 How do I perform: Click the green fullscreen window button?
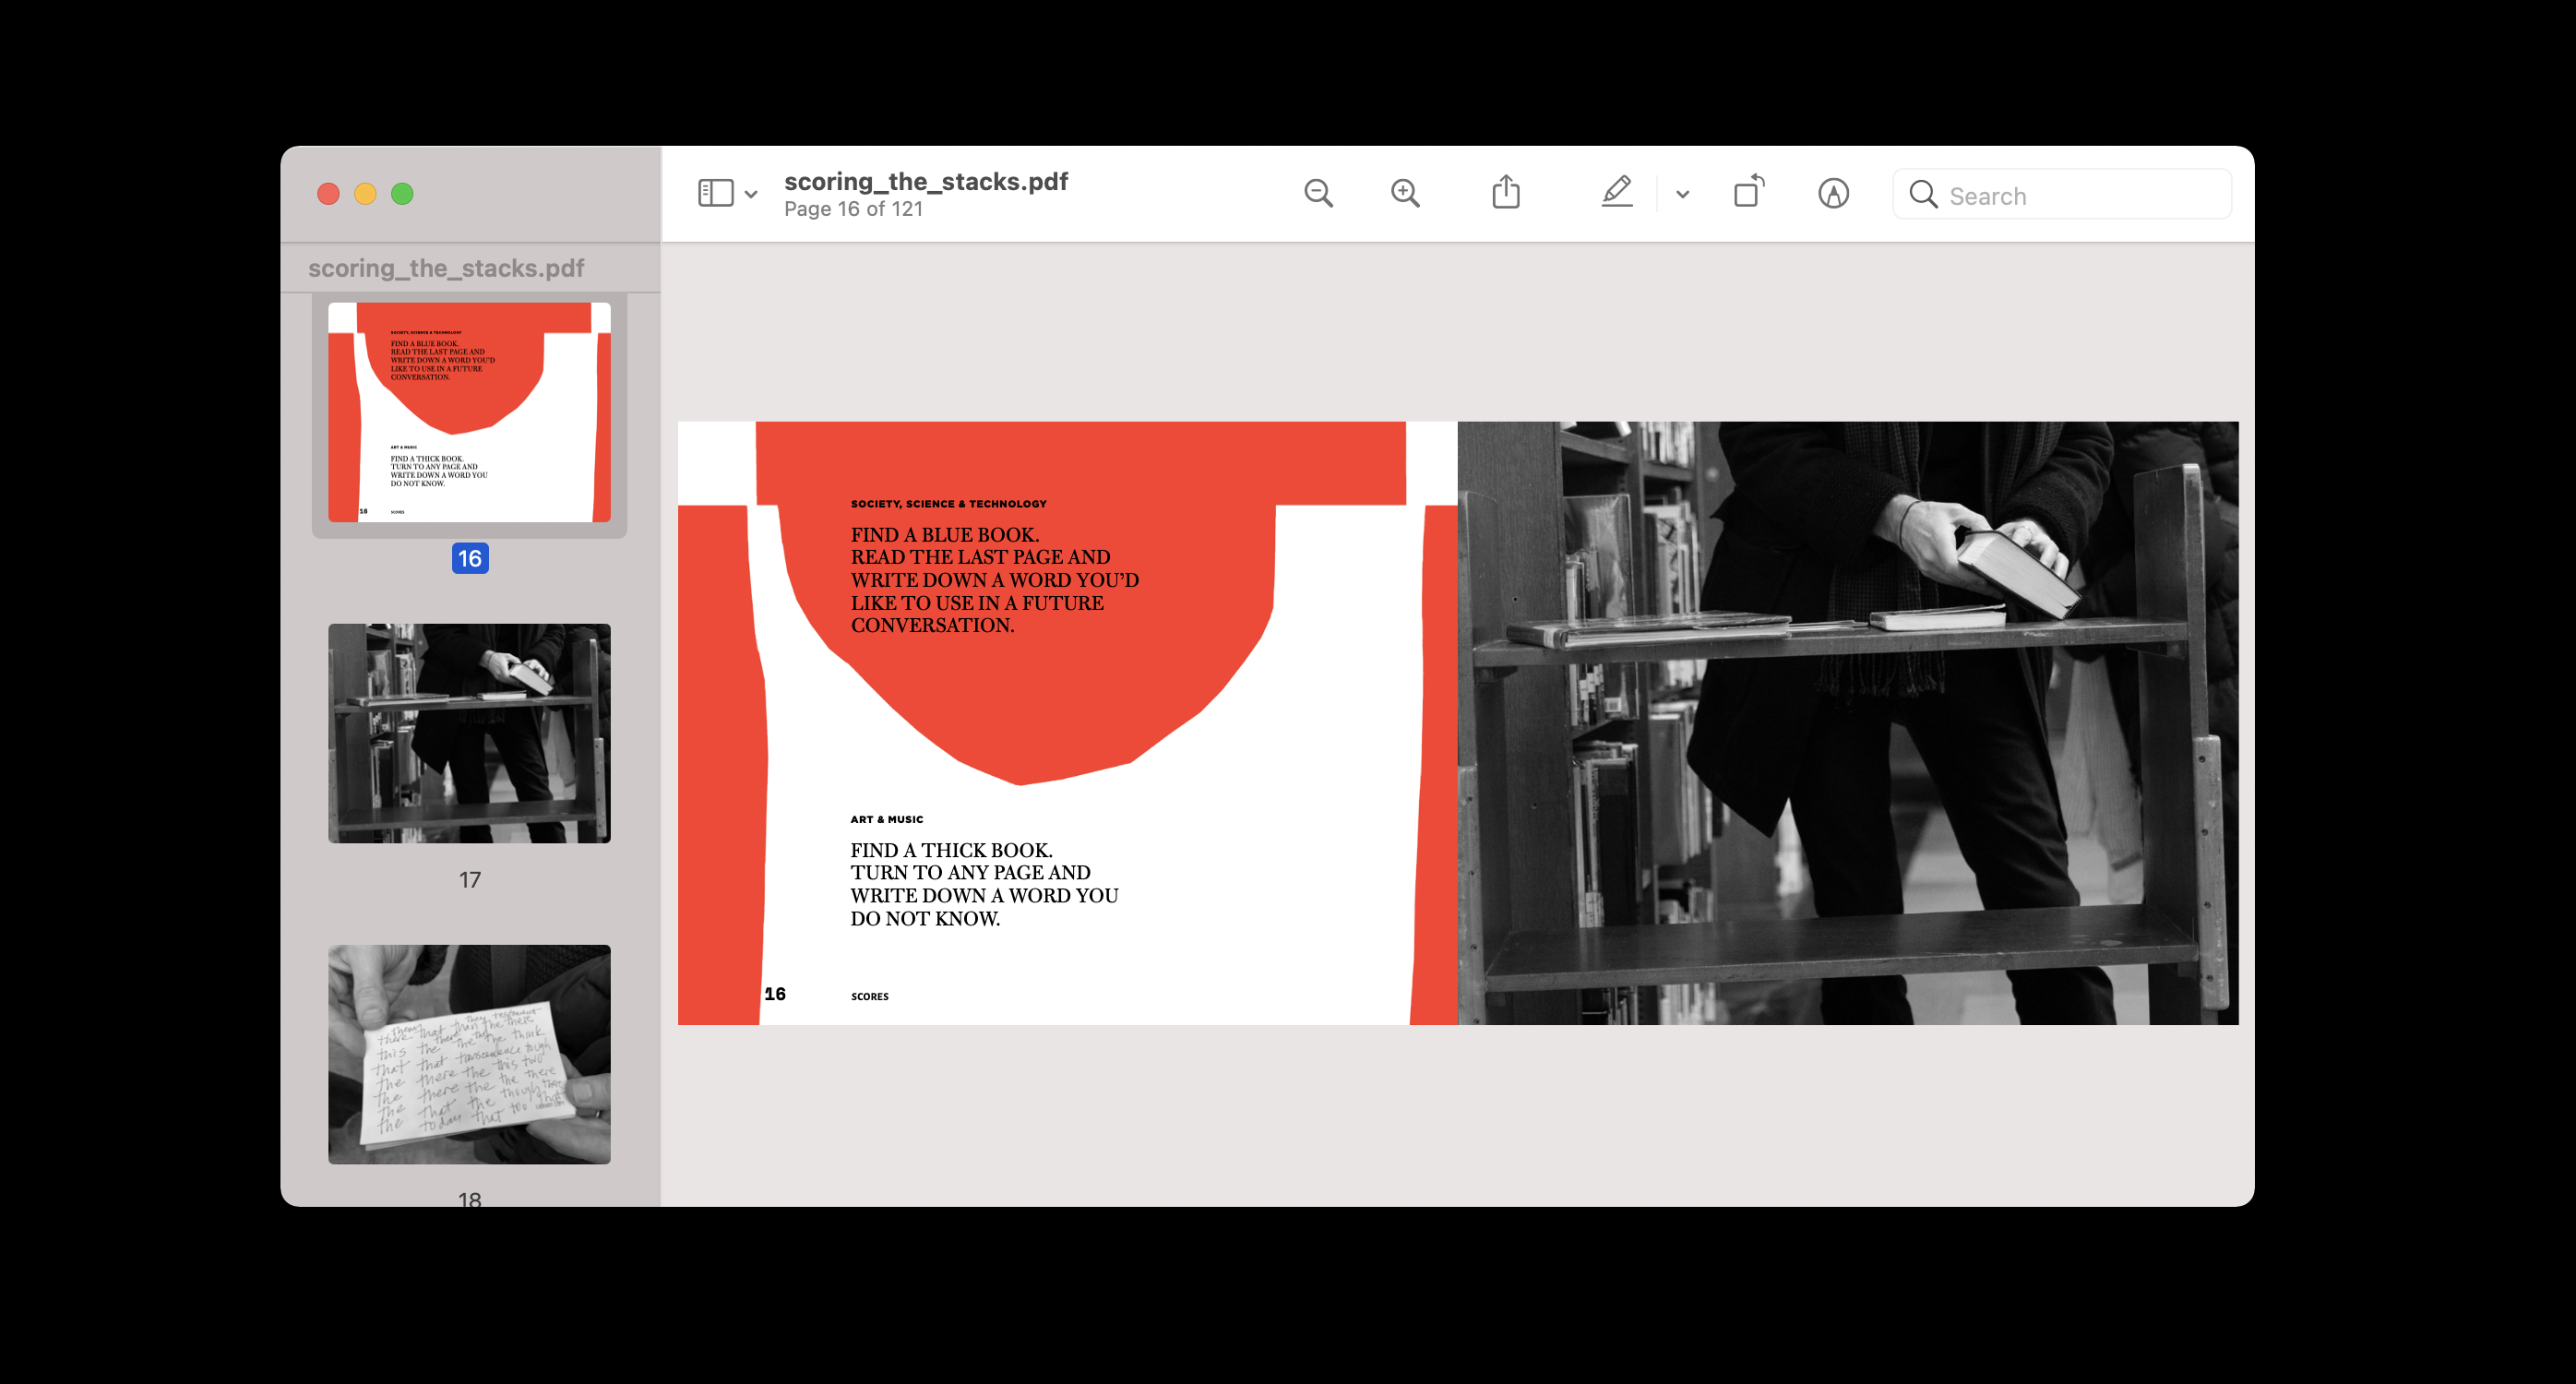pos(402,194)
